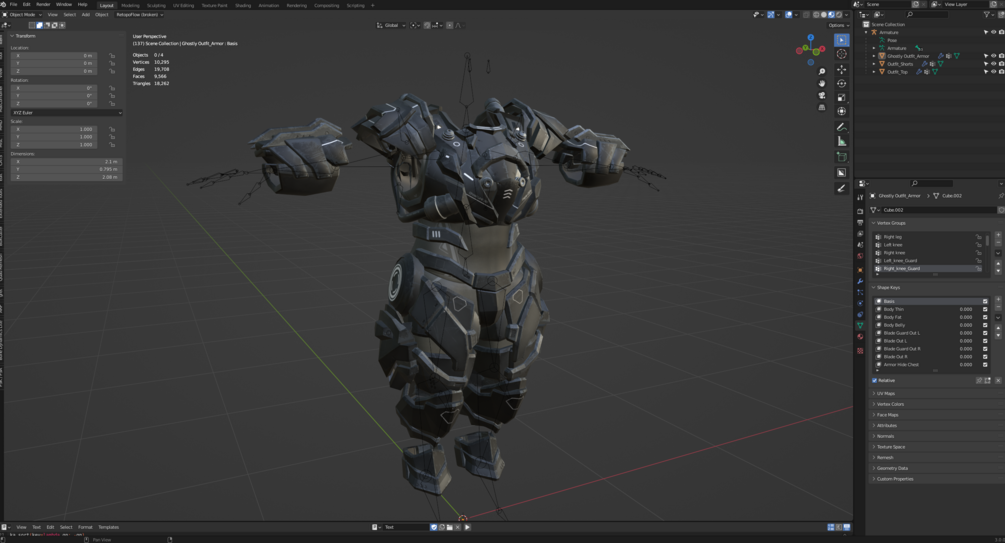Select the Cursor tool in viewport toolbar
1005x543 pixels.
pos(842,54)
